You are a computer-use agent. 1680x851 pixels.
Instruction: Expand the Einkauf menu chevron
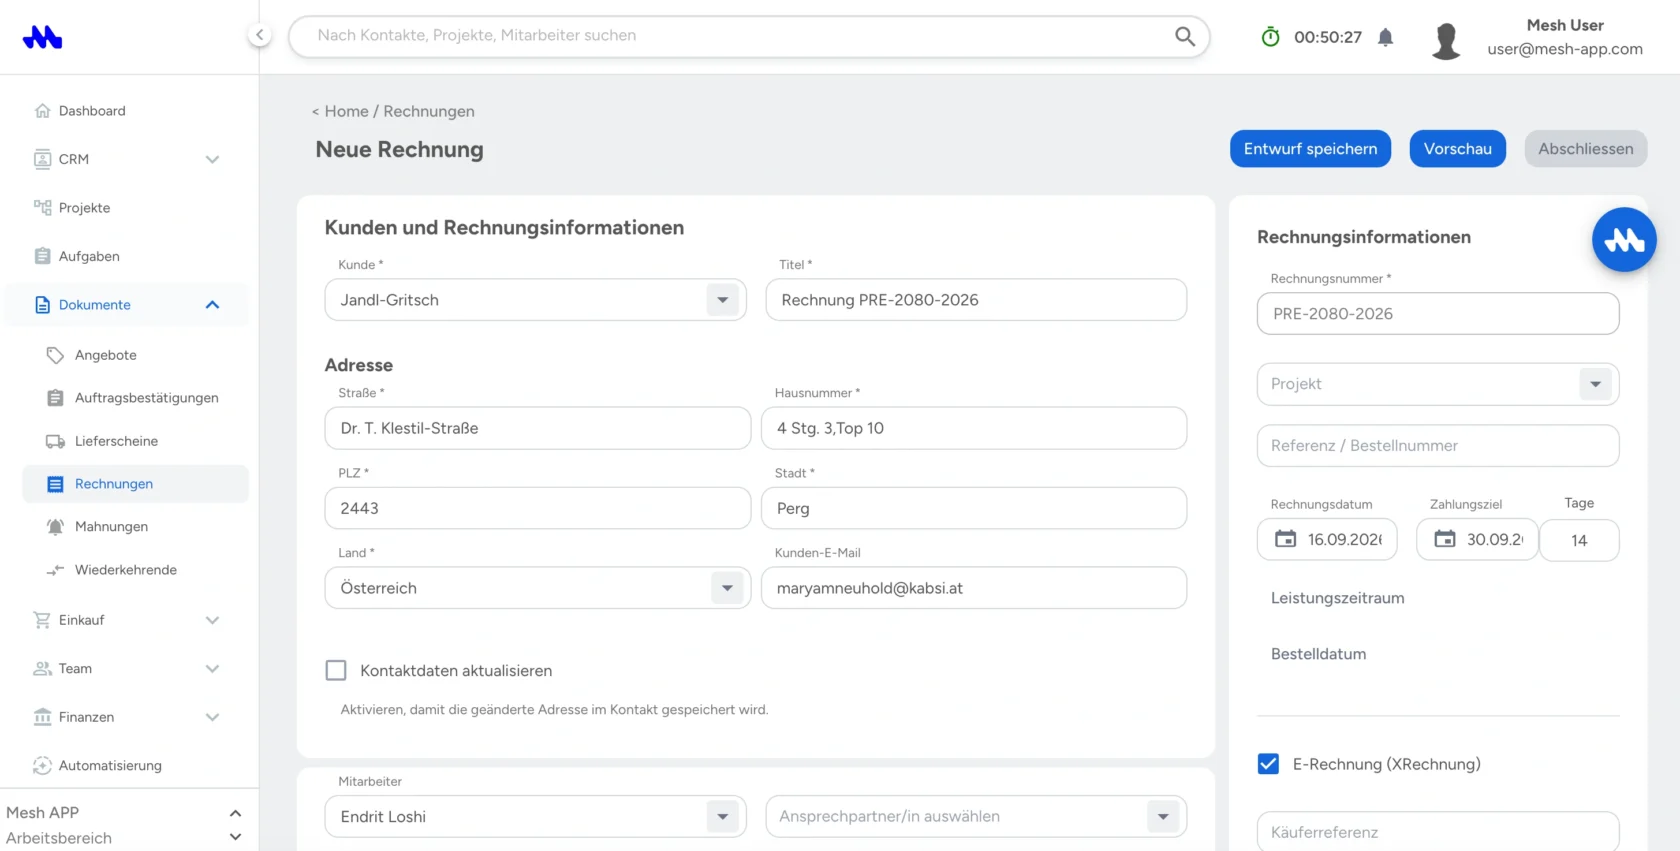[212, 620]
